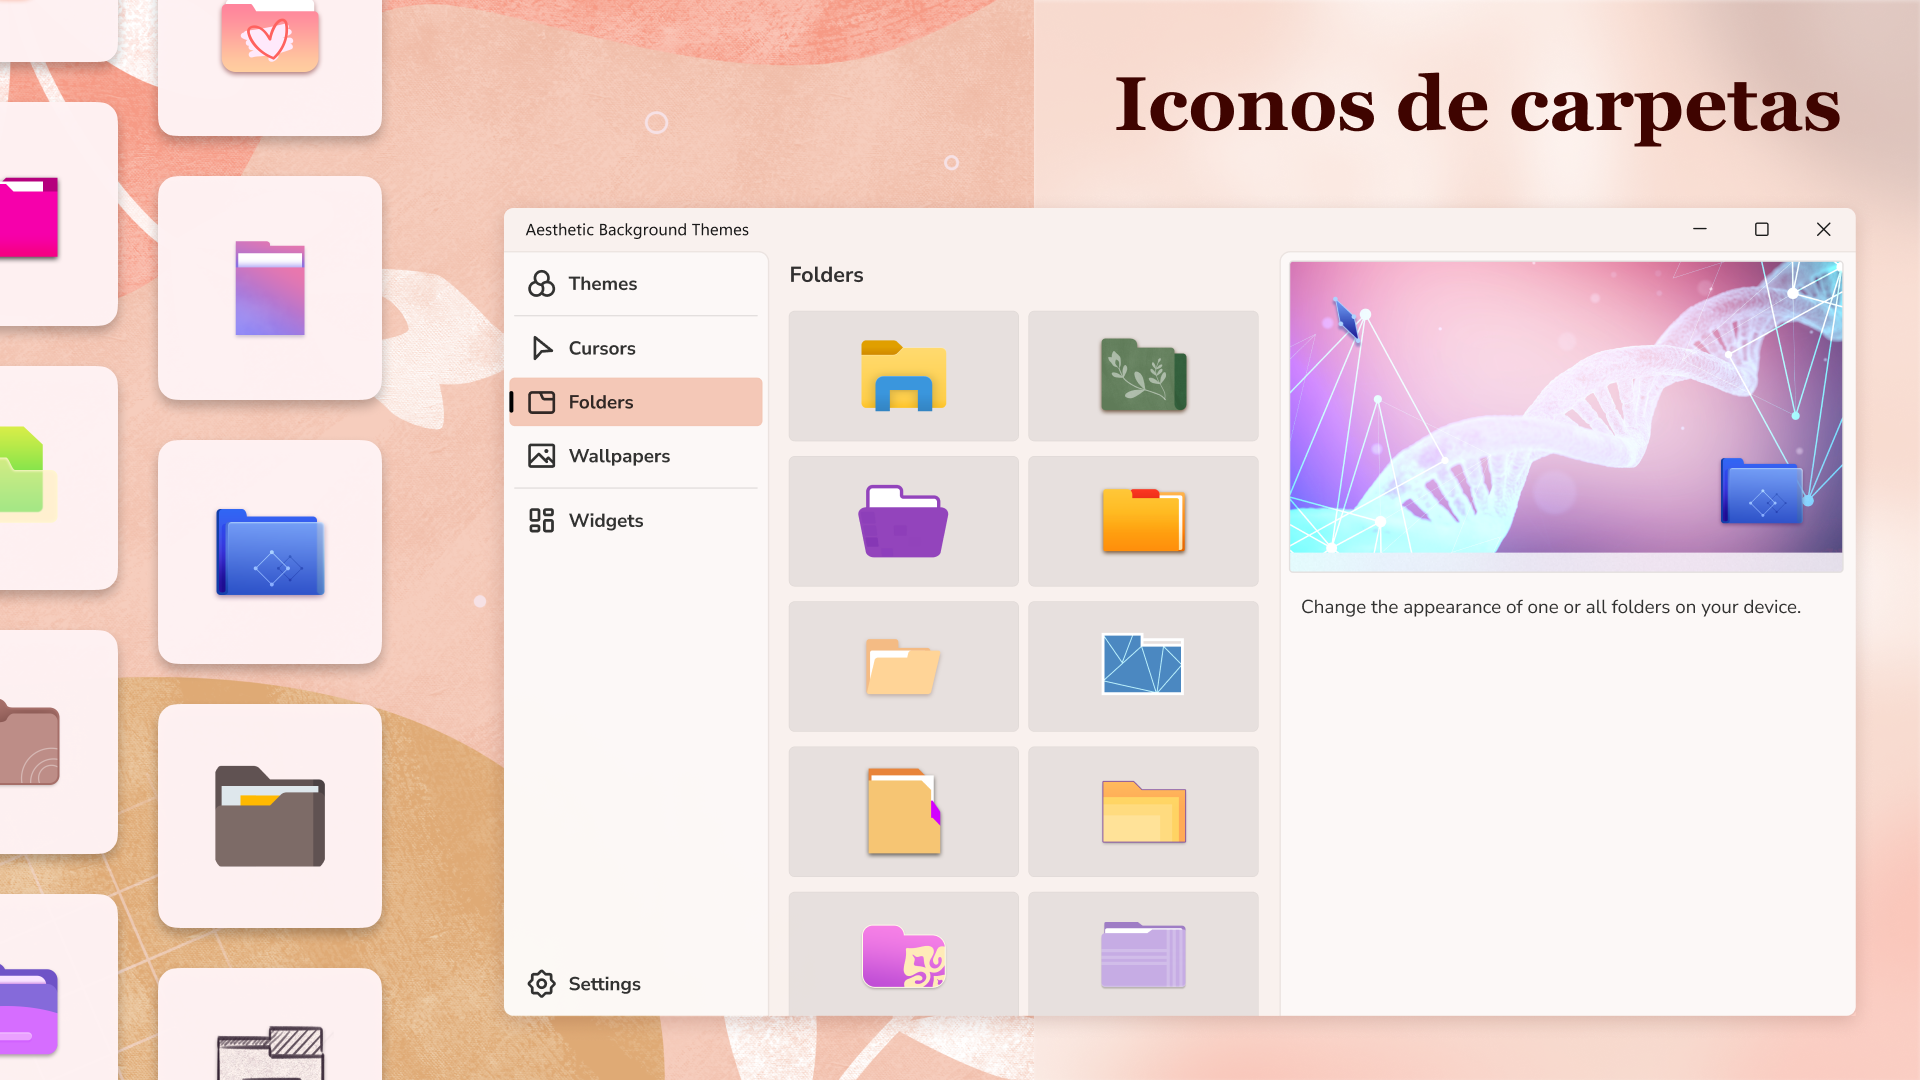Maximize the Aesthetic Background Themes window
The height and width of the screenshot is (1080, 1920).
click(x=1762, y=229)
